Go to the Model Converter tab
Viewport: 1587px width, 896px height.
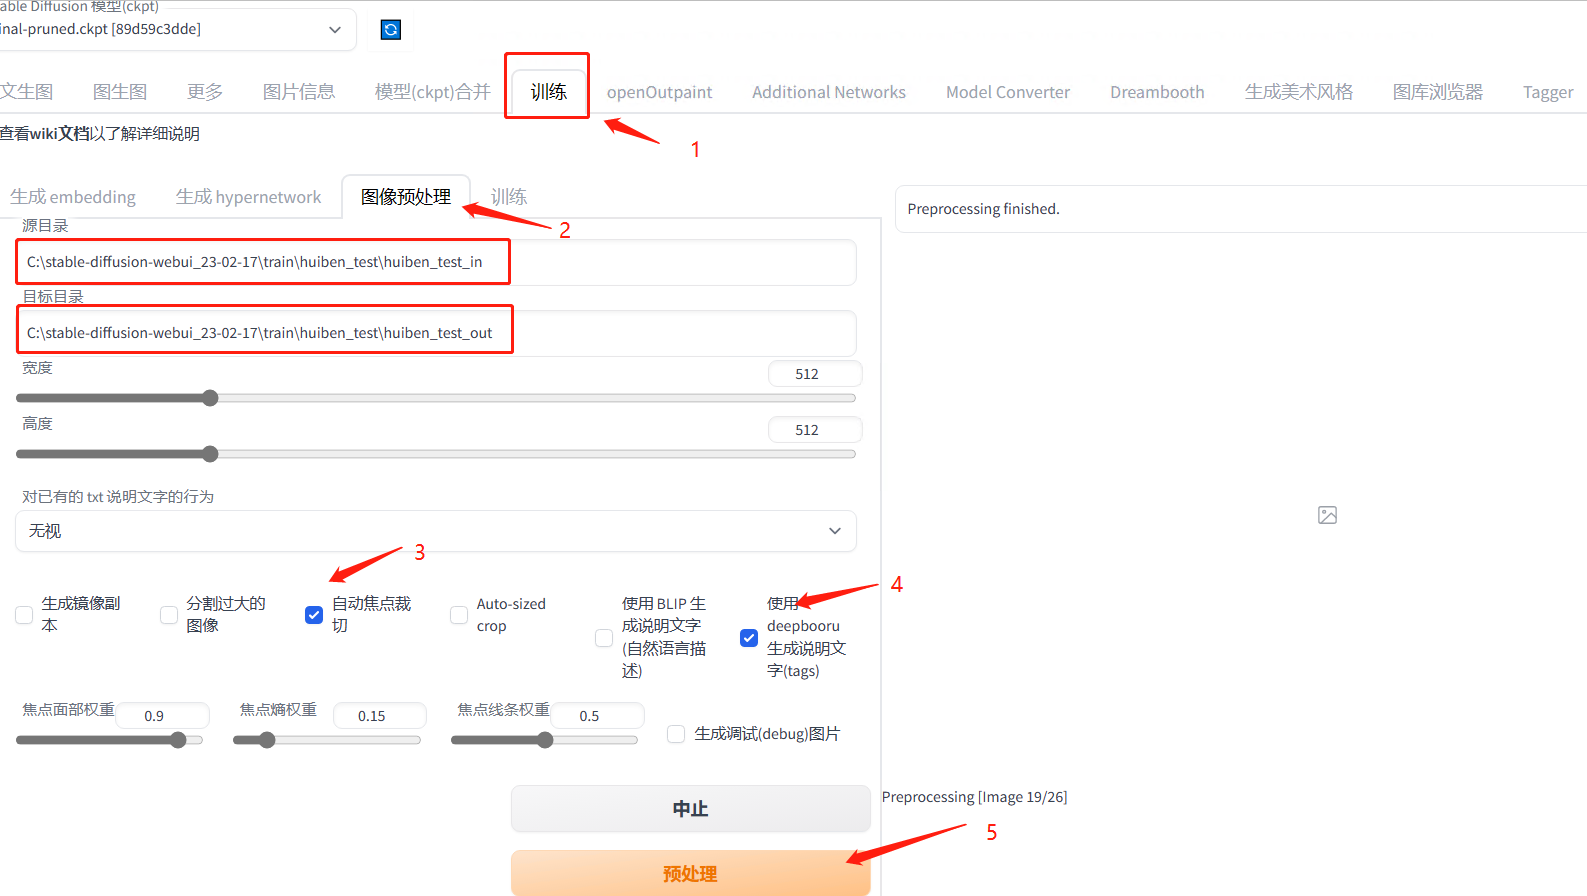point(1007,92)
